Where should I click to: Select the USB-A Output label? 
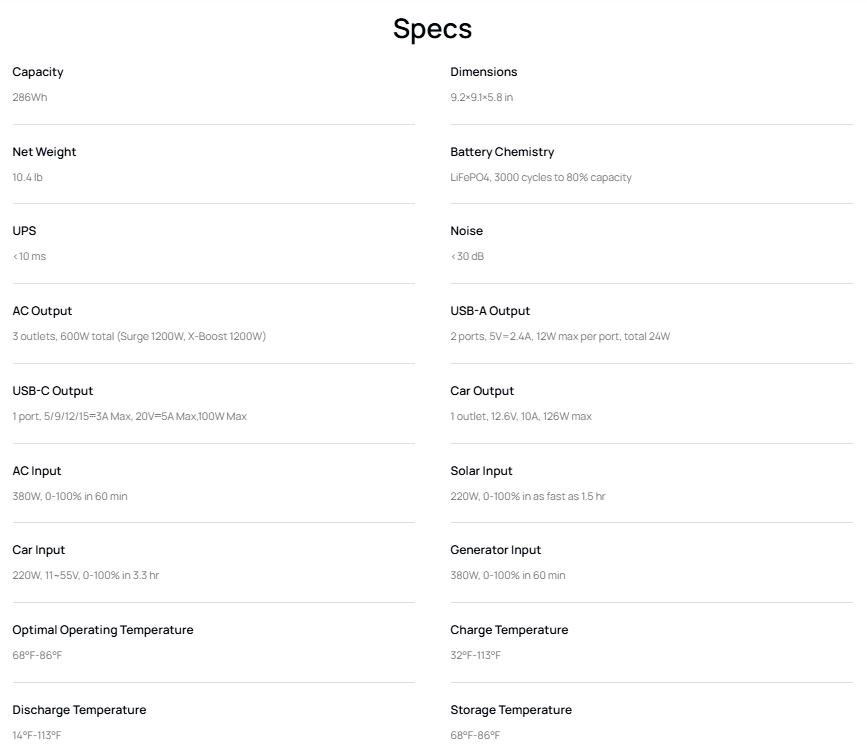[490, 311]
